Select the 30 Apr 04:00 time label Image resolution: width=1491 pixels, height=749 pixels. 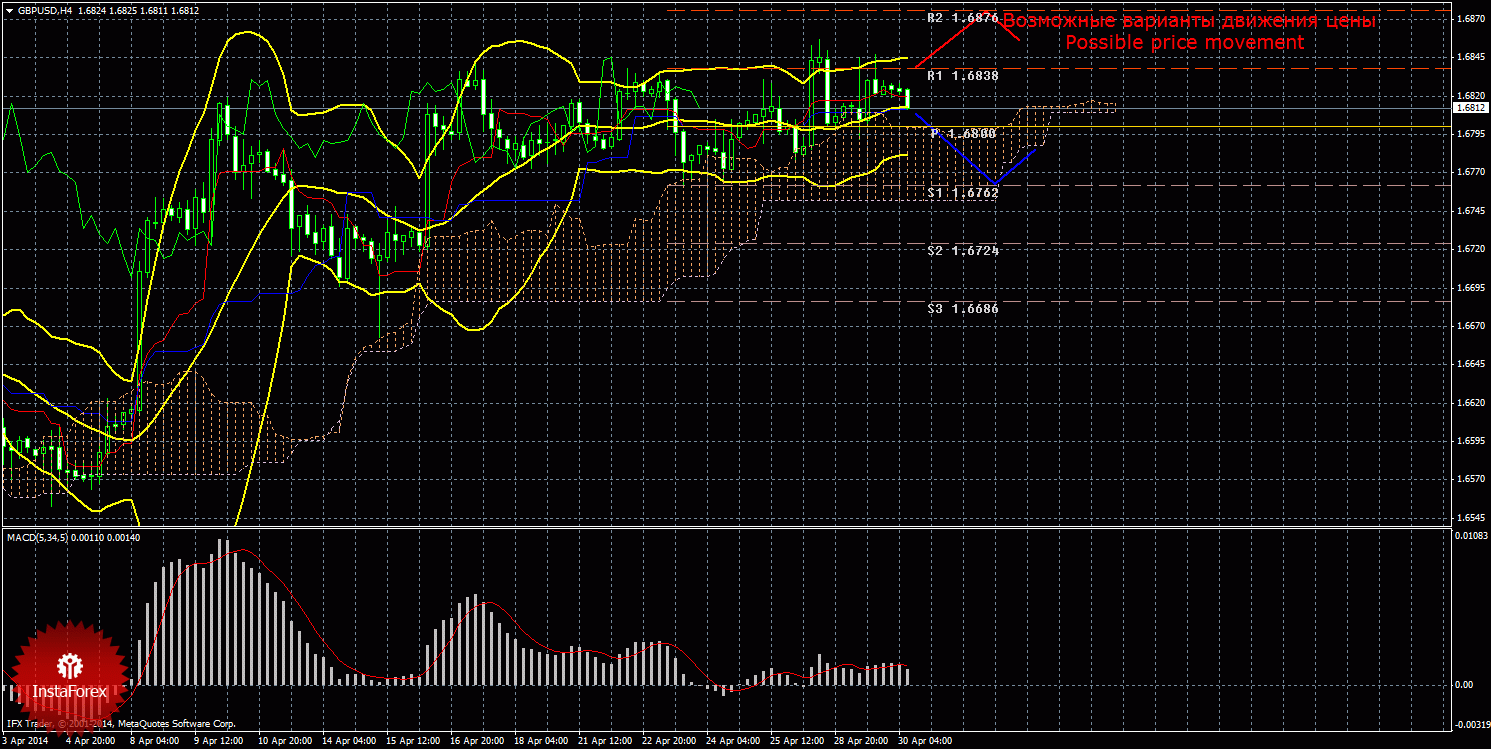click(925, 742)
